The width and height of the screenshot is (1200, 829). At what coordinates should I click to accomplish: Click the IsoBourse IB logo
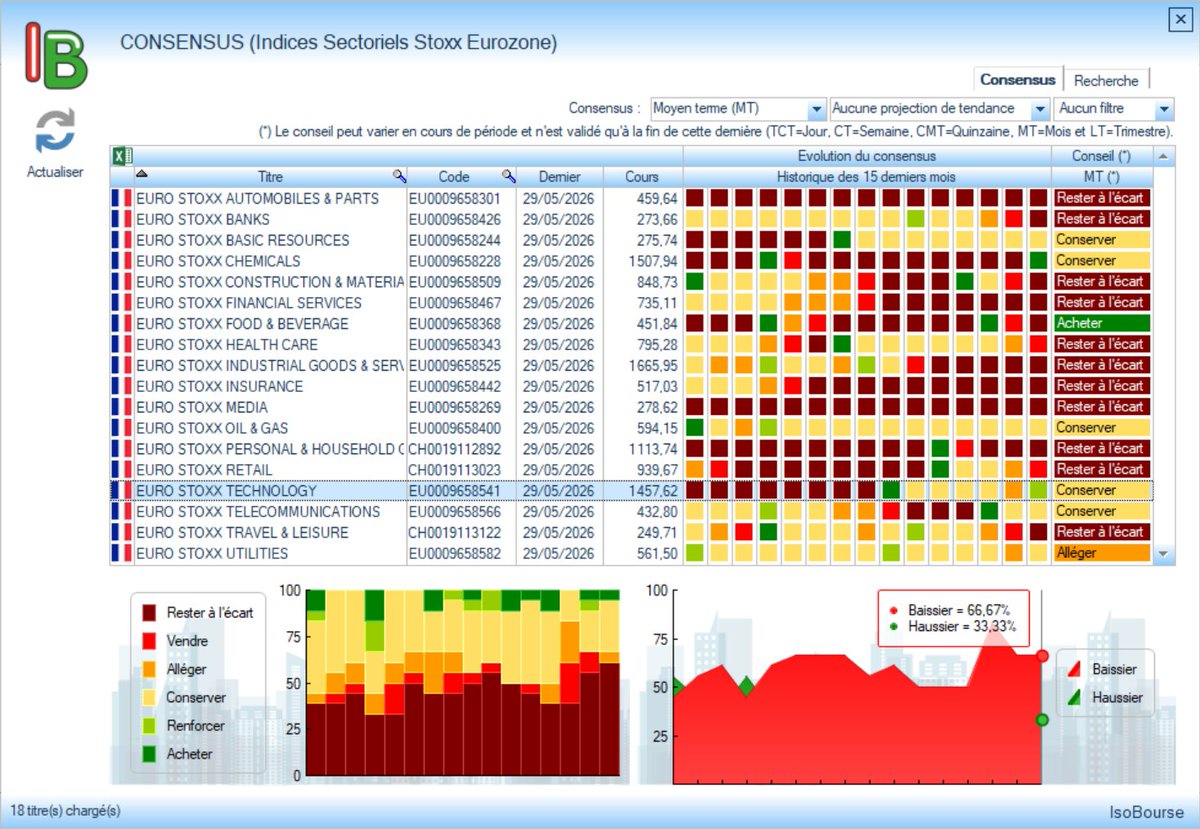(x=56, y=57)
